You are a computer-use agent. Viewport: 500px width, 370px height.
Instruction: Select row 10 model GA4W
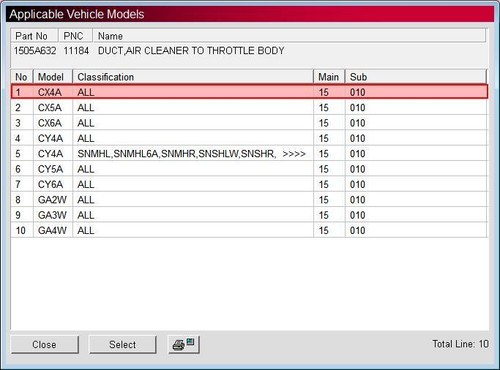[x=249, y=230]
